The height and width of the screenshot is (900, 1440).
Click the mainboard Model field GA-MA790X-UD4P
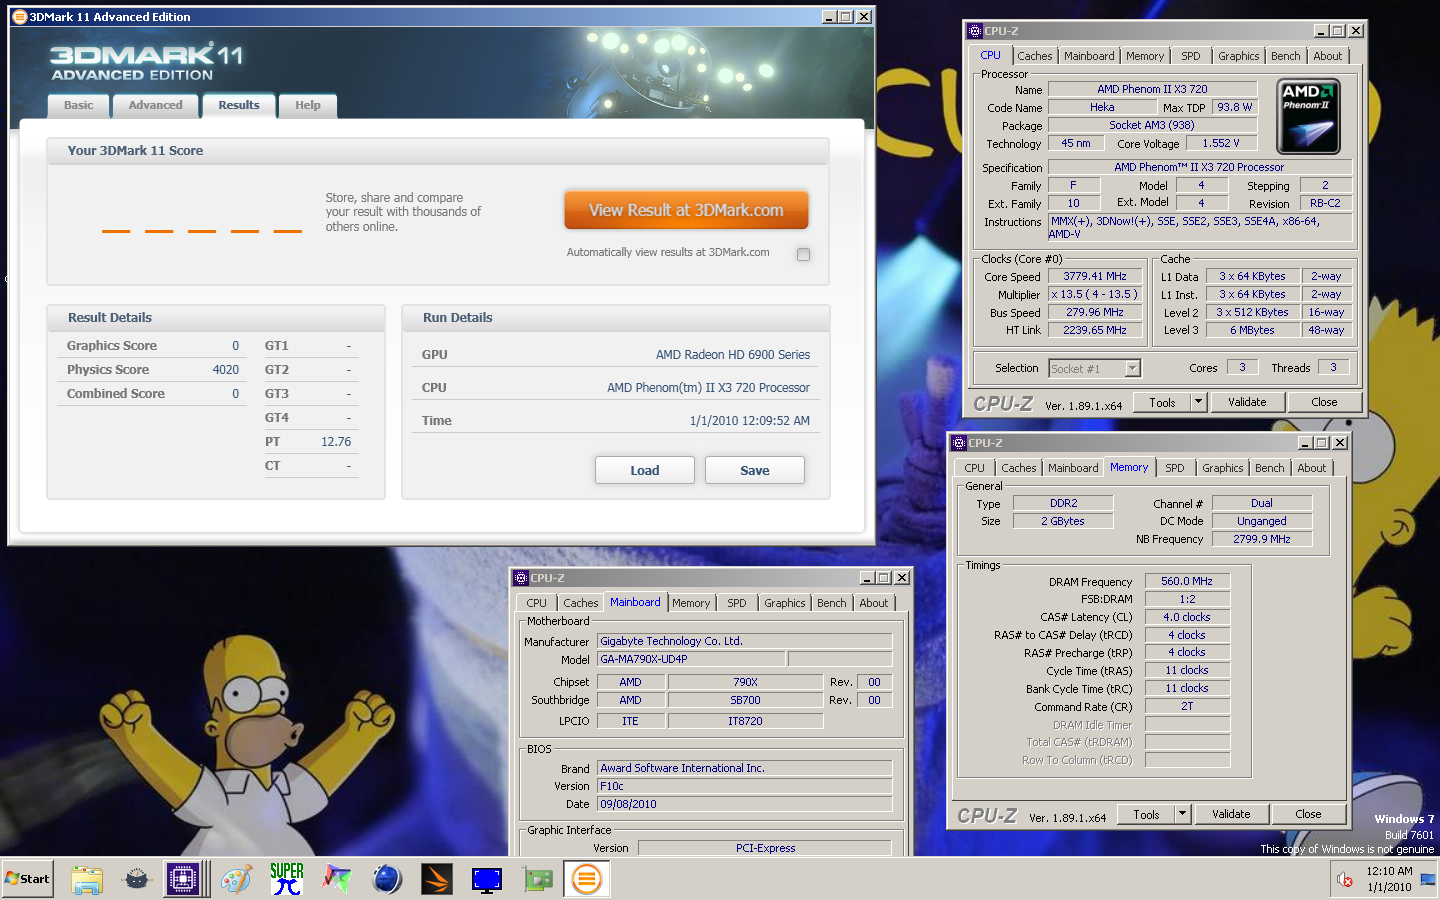[691, 659]
